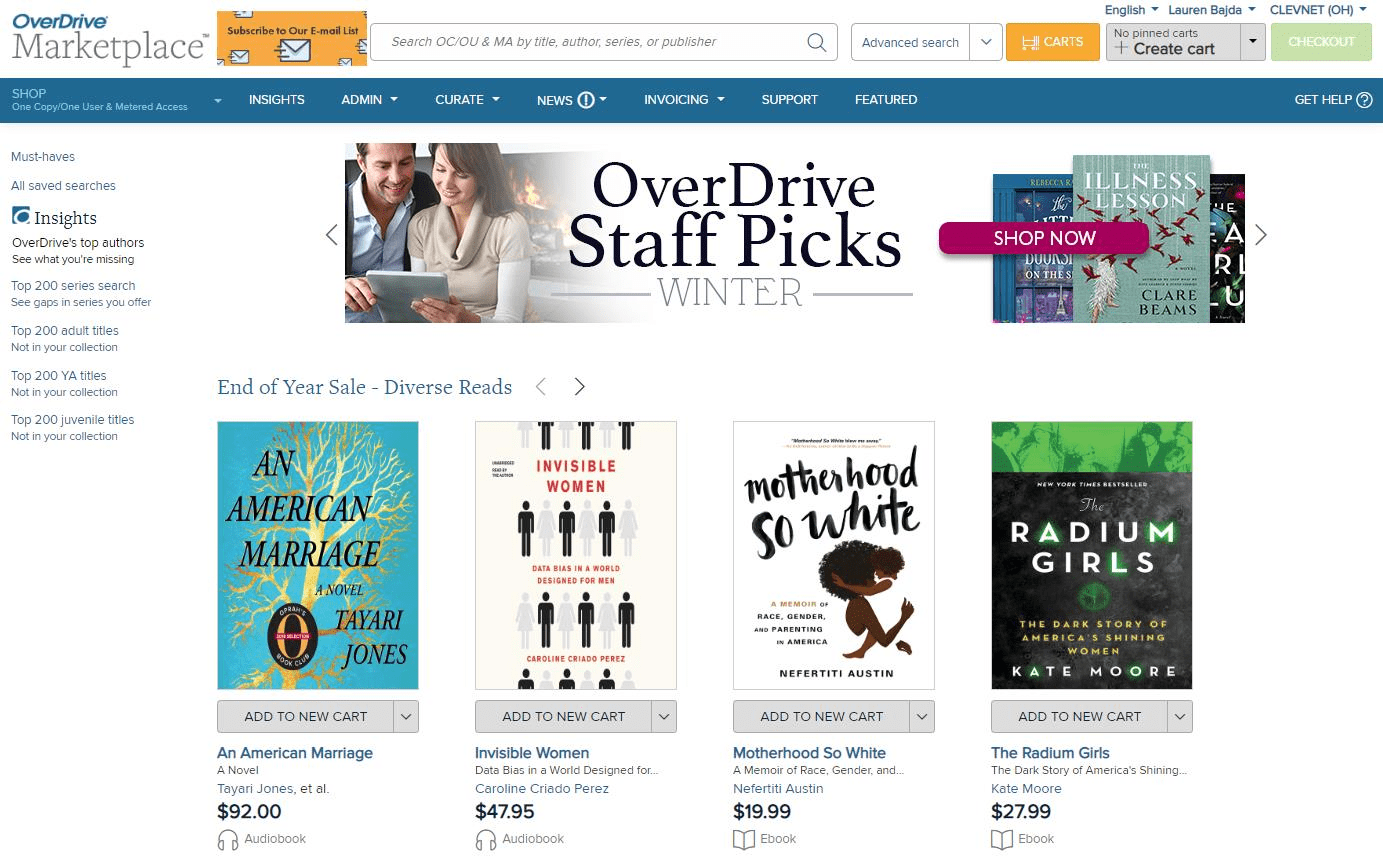Open the Lauren Bajda account dropdown
This screenshot has height=868, width=1383.
(1212, 10)
